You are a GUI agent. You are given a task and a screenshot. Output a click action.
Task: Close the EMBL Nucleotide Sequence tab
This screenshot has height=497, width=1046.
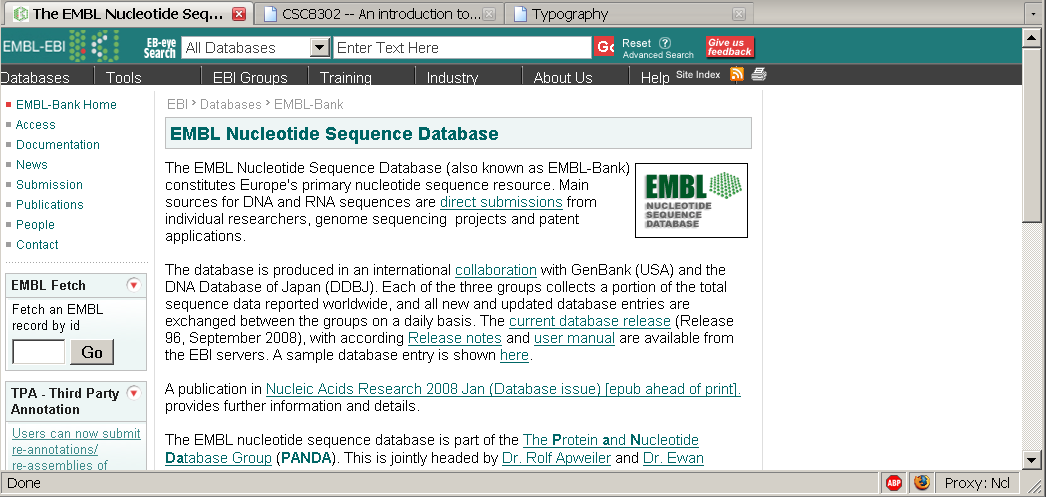click(238, 14)
